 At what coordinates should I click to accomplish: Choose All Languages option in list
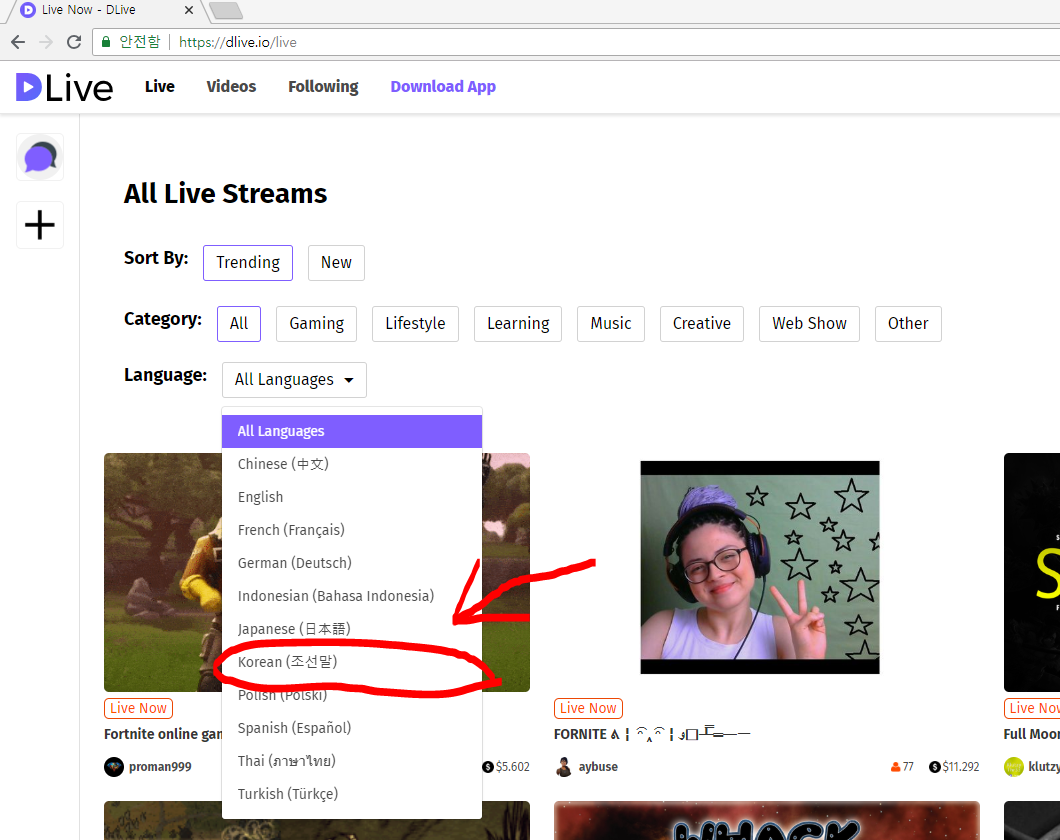pos(352,431)
